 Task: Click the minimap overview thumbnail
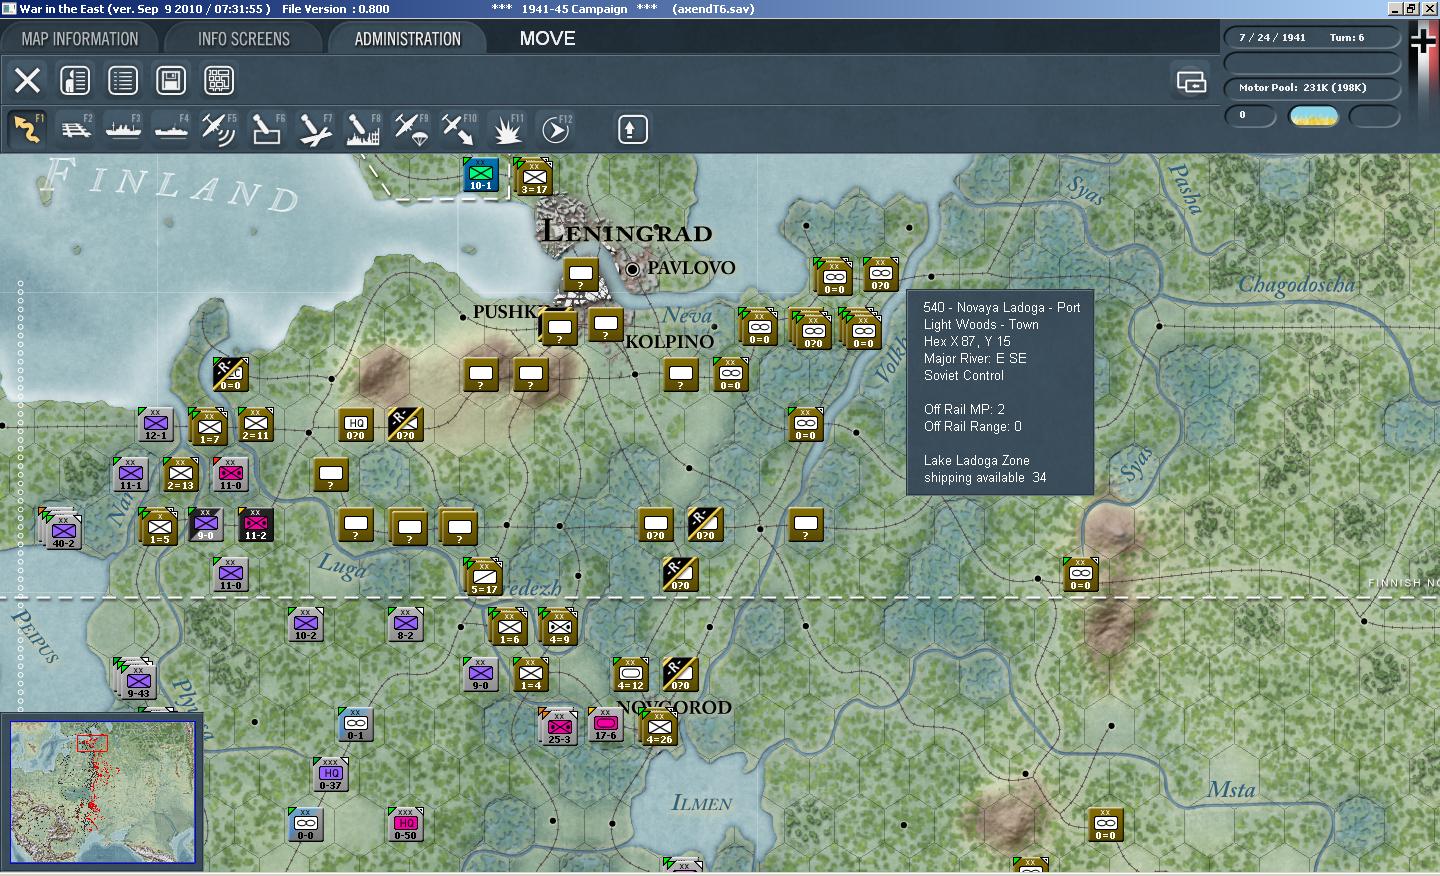point(102,791)
